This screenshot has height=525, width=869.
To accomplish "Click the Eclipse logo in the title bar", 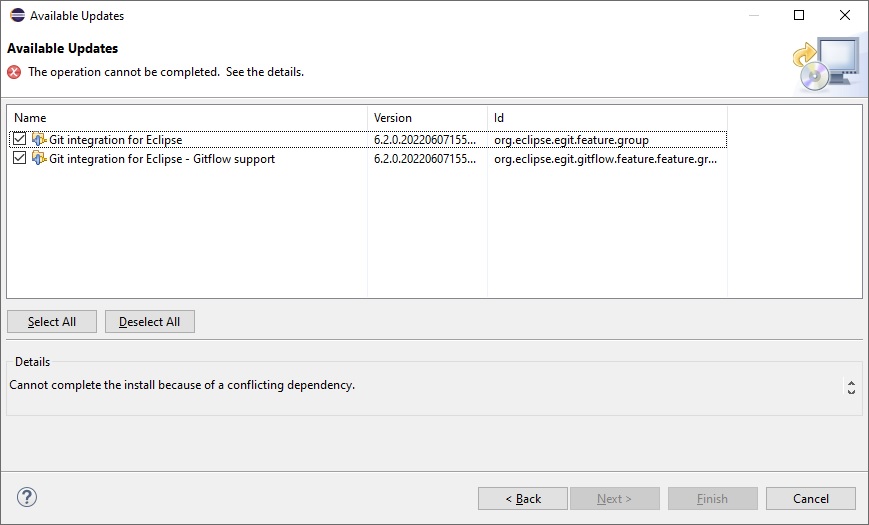I will (x=17, y=15).
